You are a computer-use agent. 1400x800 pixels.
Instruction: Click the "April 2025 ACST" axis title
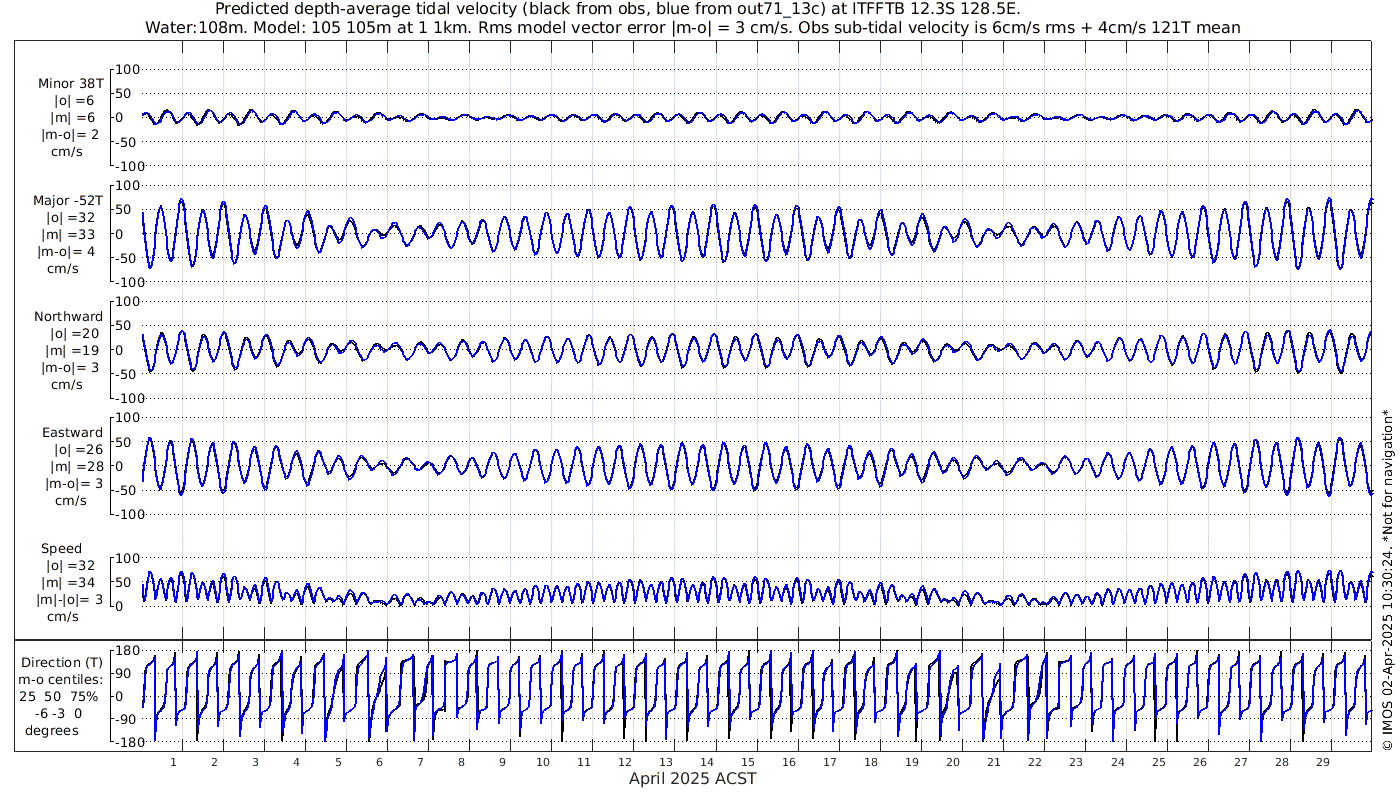(x=693, y=779)
